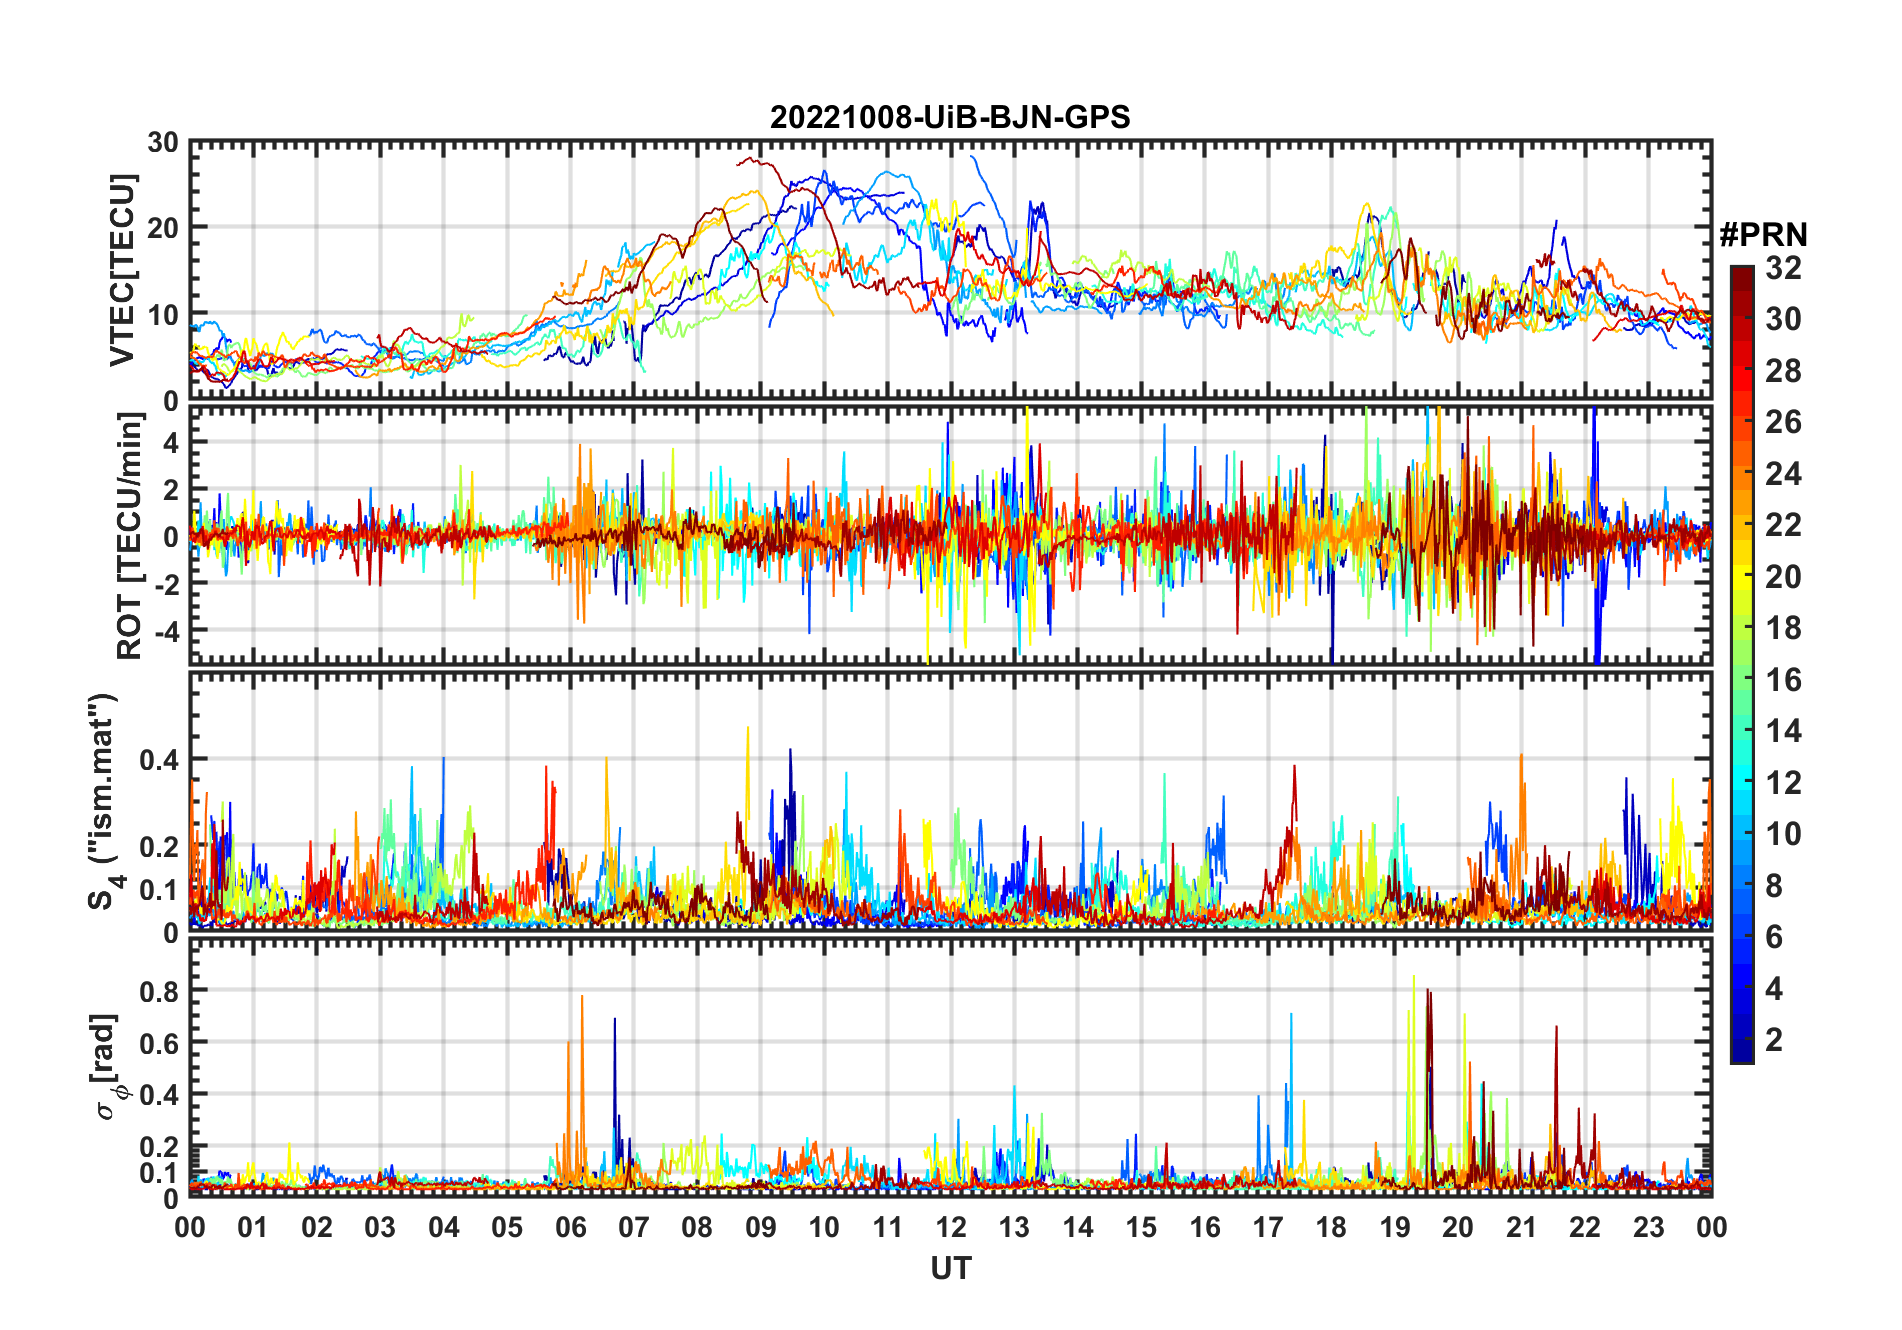The width and height of the screenshot is (1902, 1330).
Task: Click x-axis hour tick 09
Action: (761, 1228)
